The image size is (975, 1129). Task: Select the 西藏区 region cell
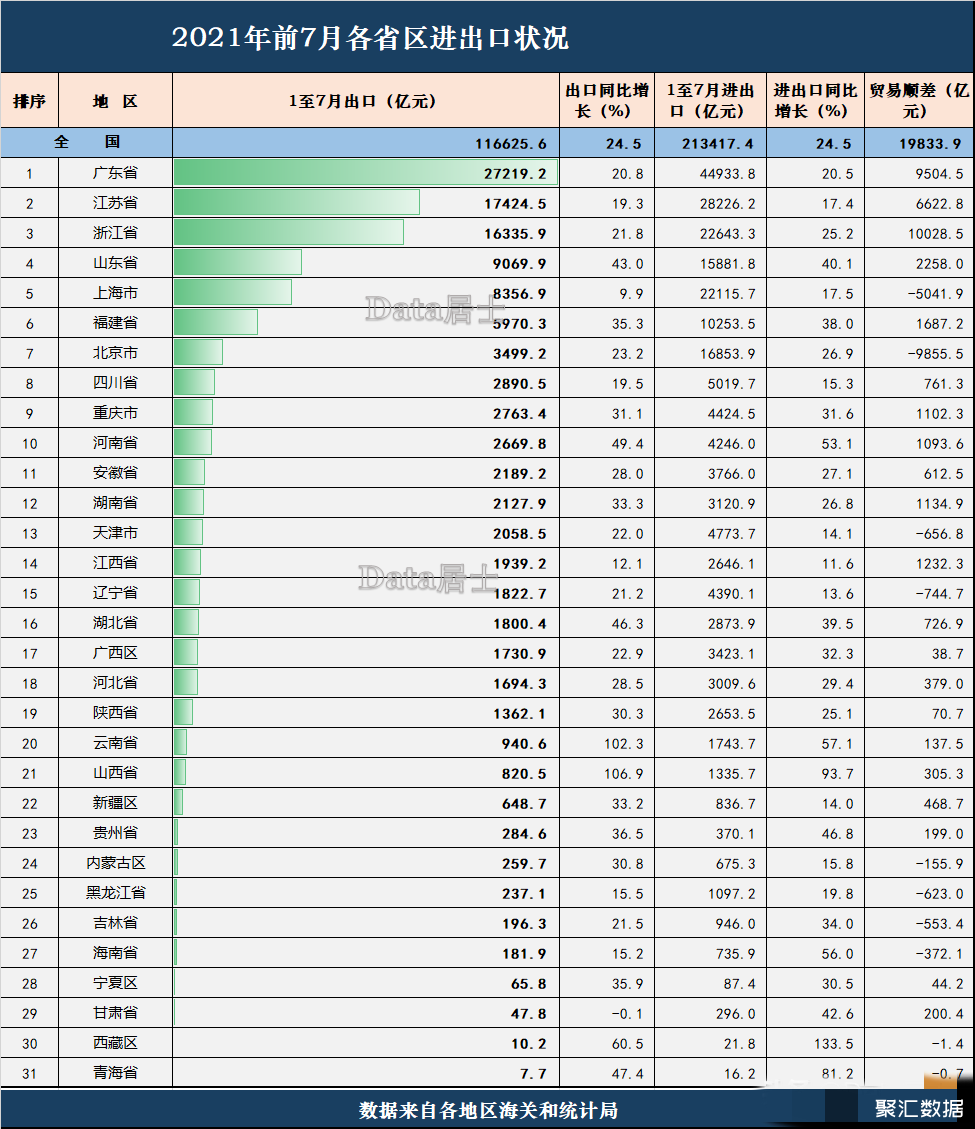click(x=115, y=1043)
